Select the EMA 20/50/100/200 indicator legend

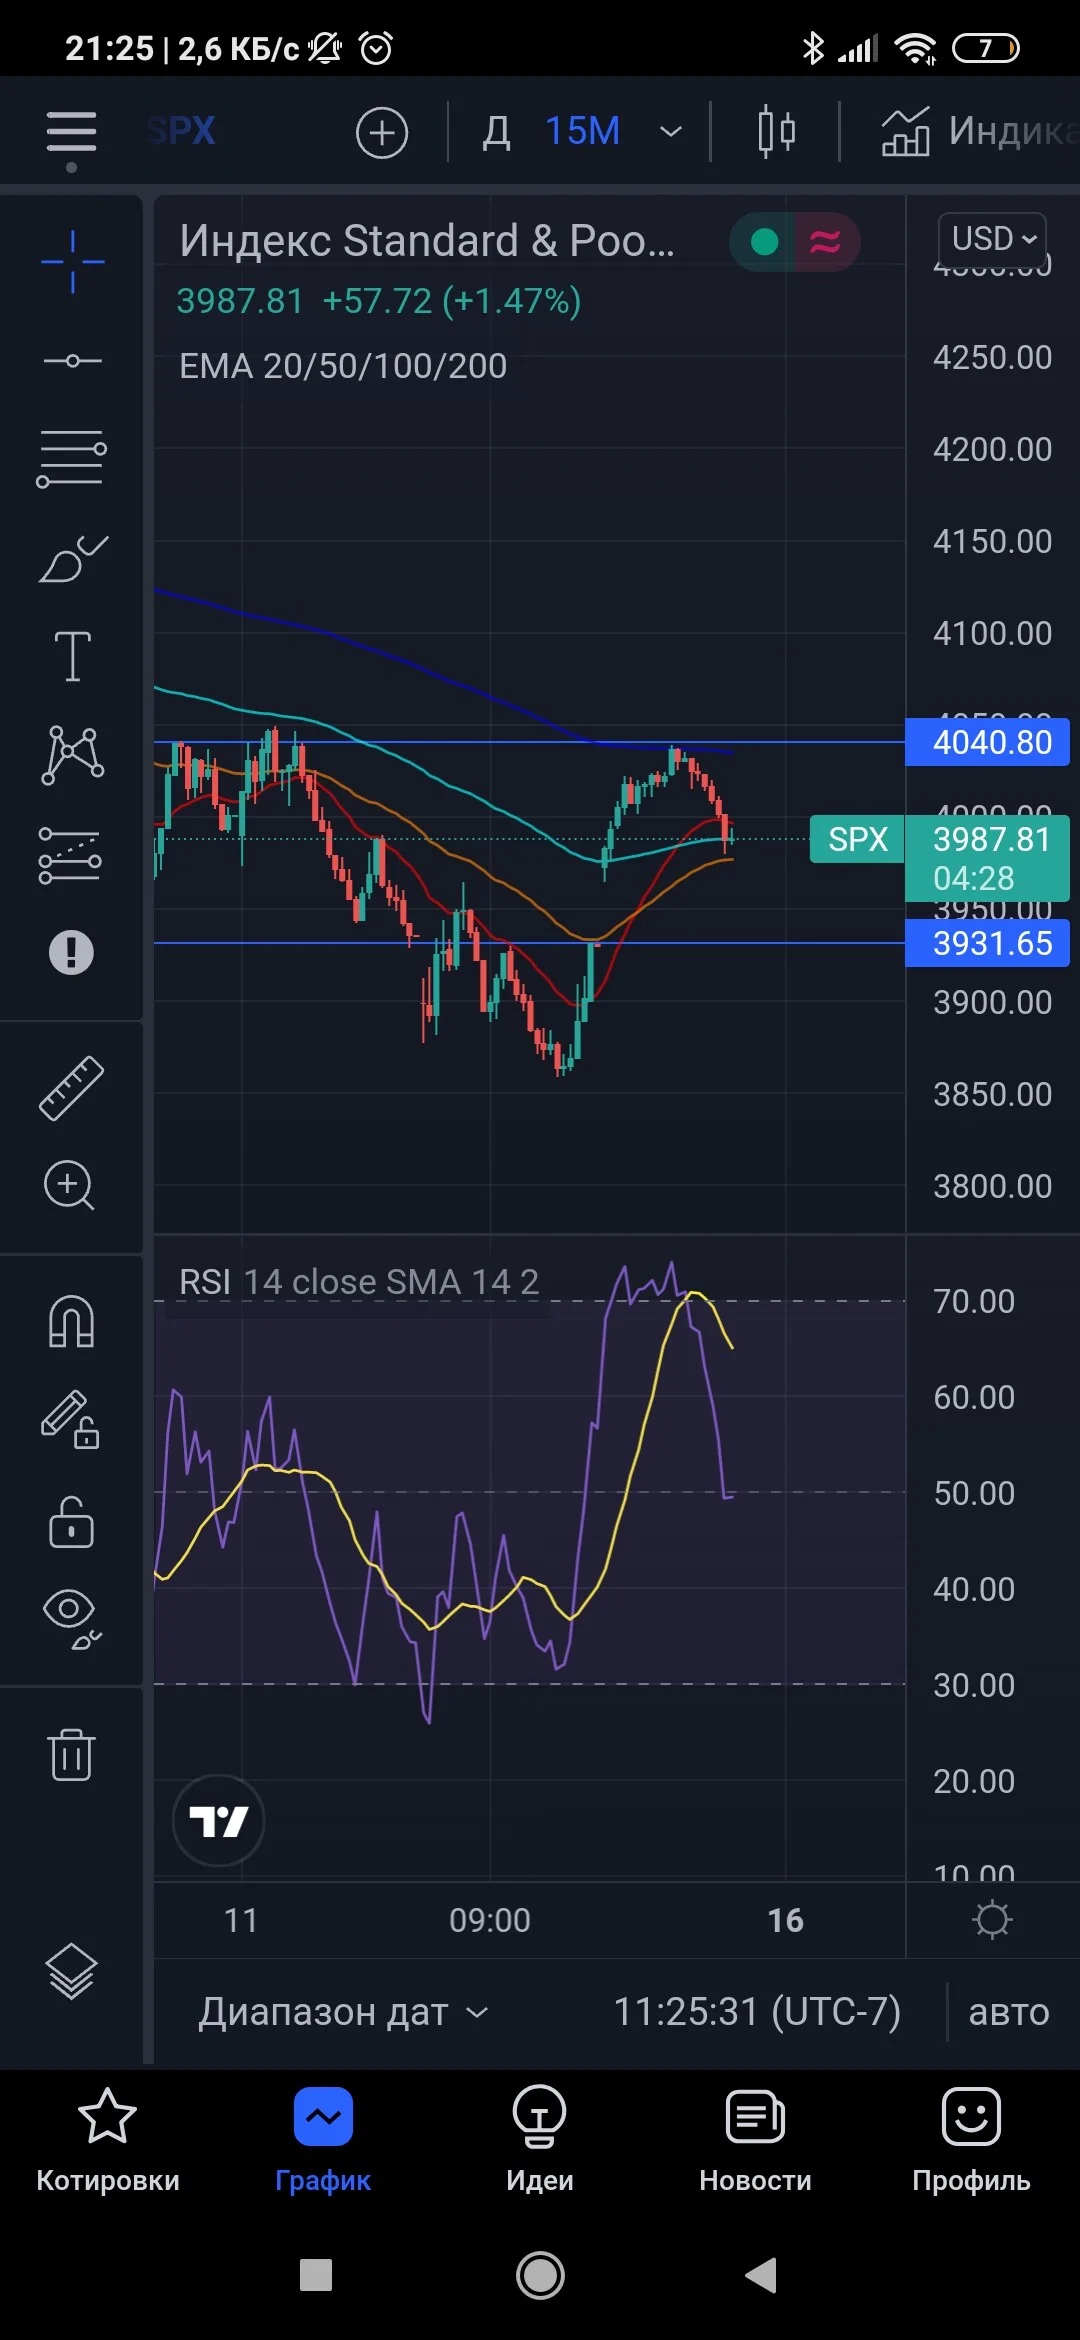click(x=343, y=366)
